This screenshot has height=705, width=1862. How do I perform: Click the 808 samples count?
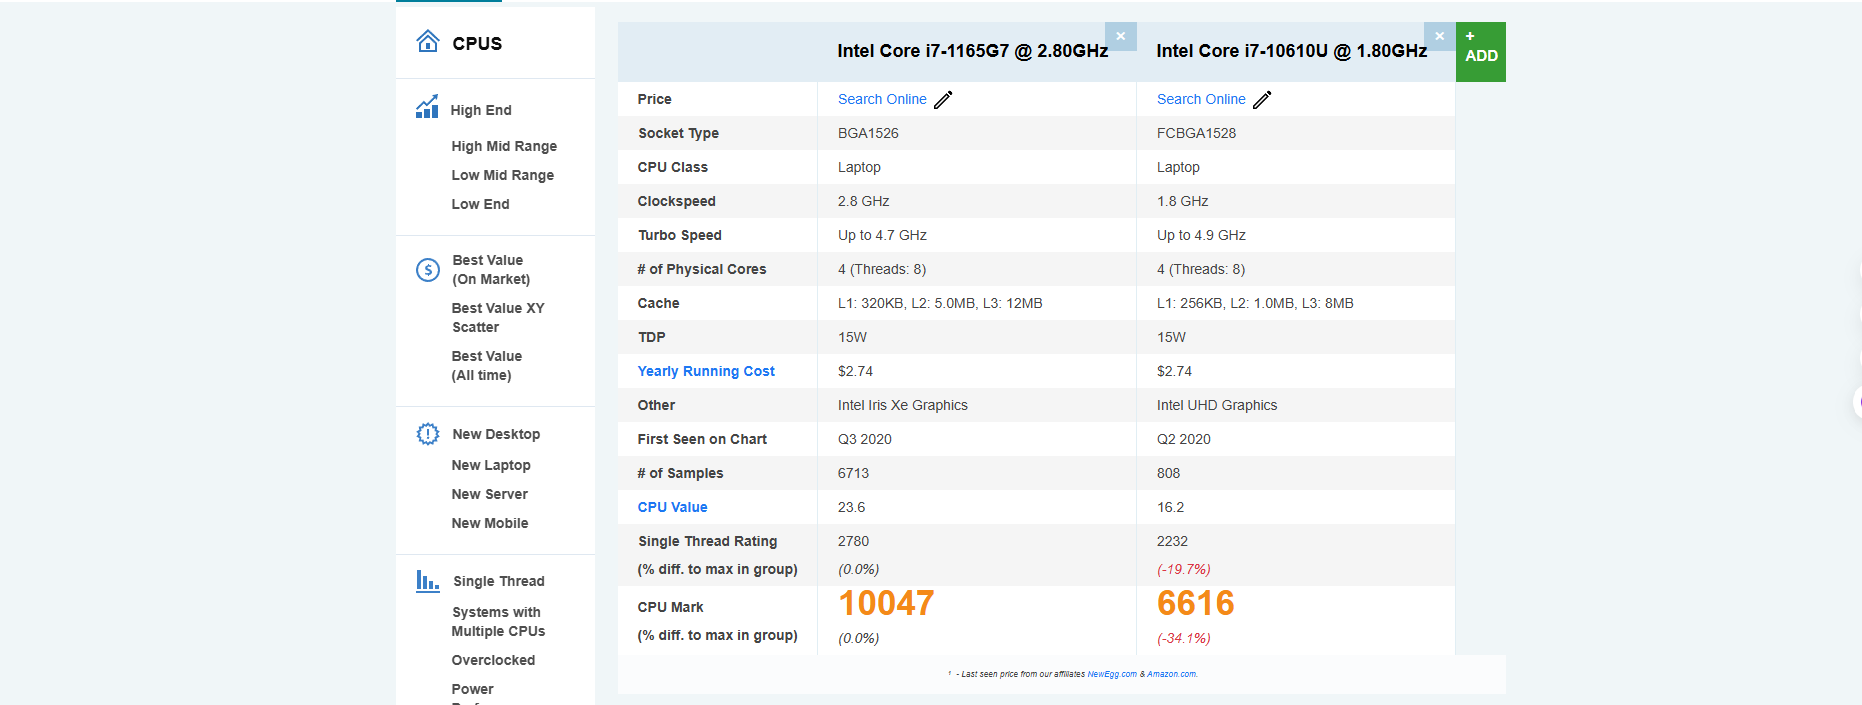[x=1168, y=473]
